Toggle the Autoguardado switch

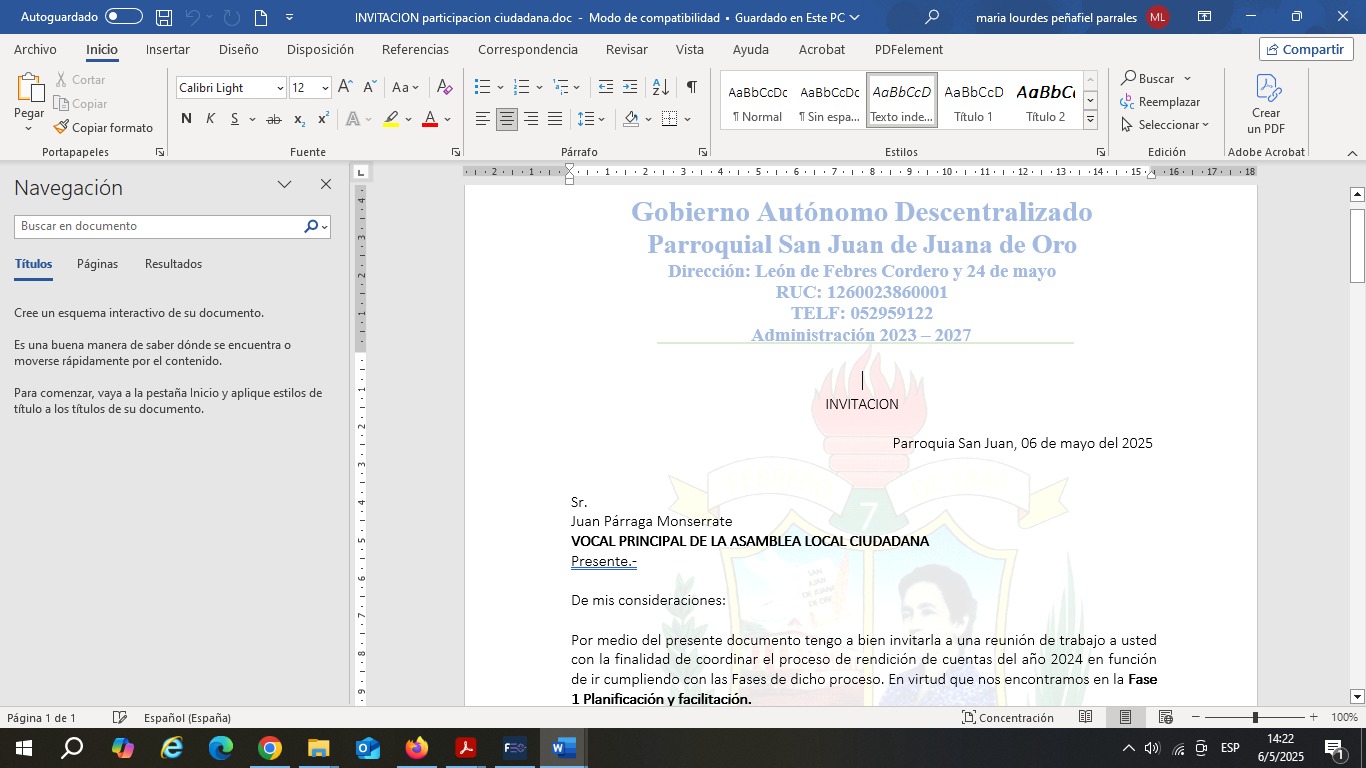(x=123, y=17)
